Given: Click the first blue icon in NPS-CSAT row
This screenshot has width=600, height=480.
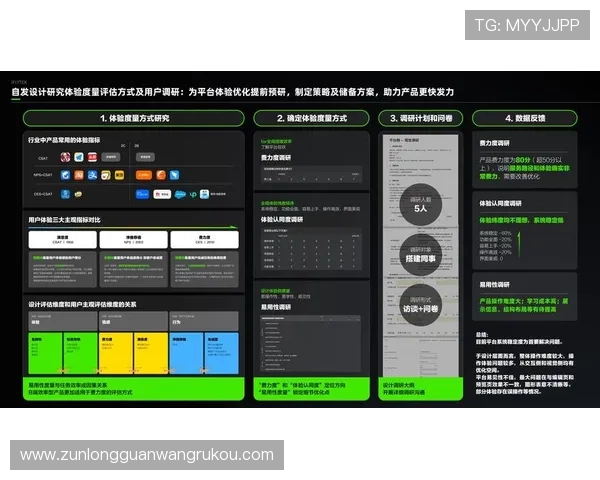Looking at the screenshot, I should click(65, 175).
